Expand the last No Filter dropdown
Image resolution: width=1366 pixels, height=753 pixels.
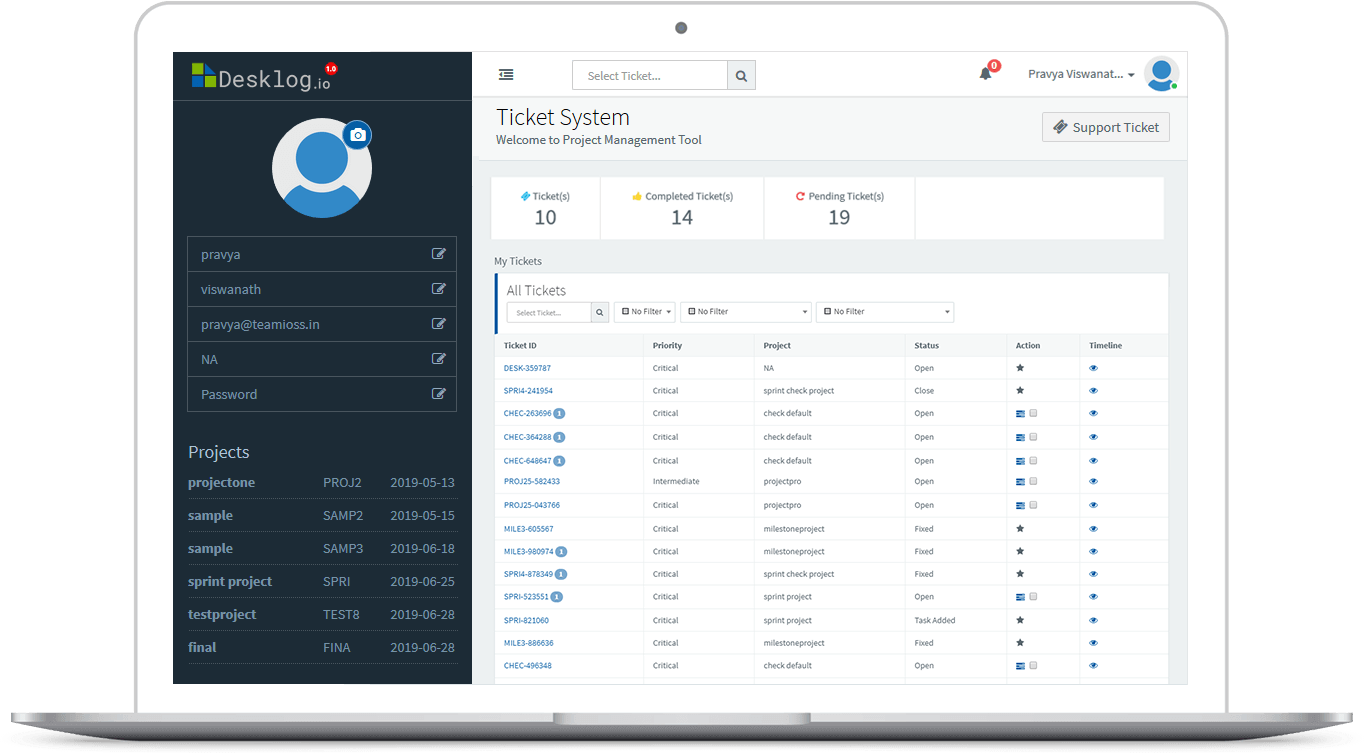(884, 312)
